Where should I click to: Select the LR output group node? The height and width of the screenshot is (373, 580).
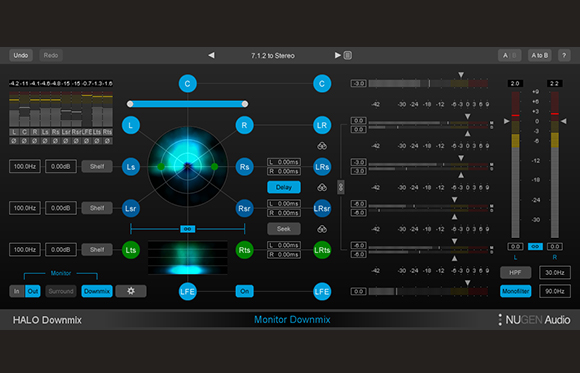coord(322,125)
